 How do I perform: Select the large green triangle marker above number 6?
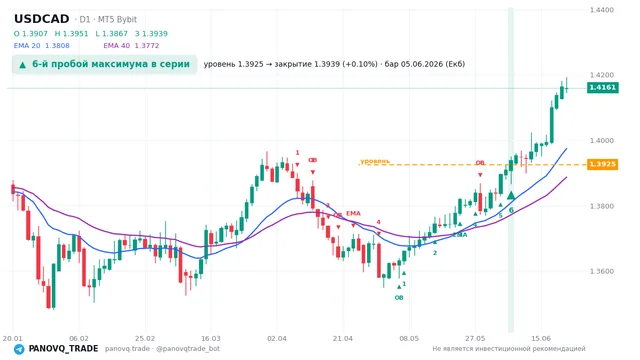[511, 196]
